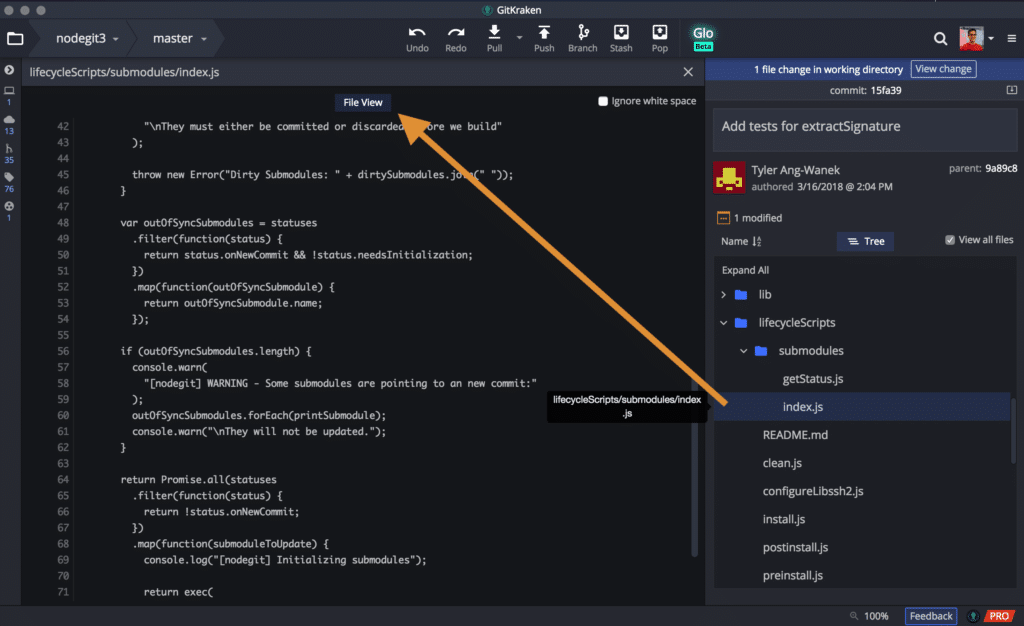The image size is (1024, 626).
Task: Show remotes cloud icon in sidebar
Action: (9, 124)
